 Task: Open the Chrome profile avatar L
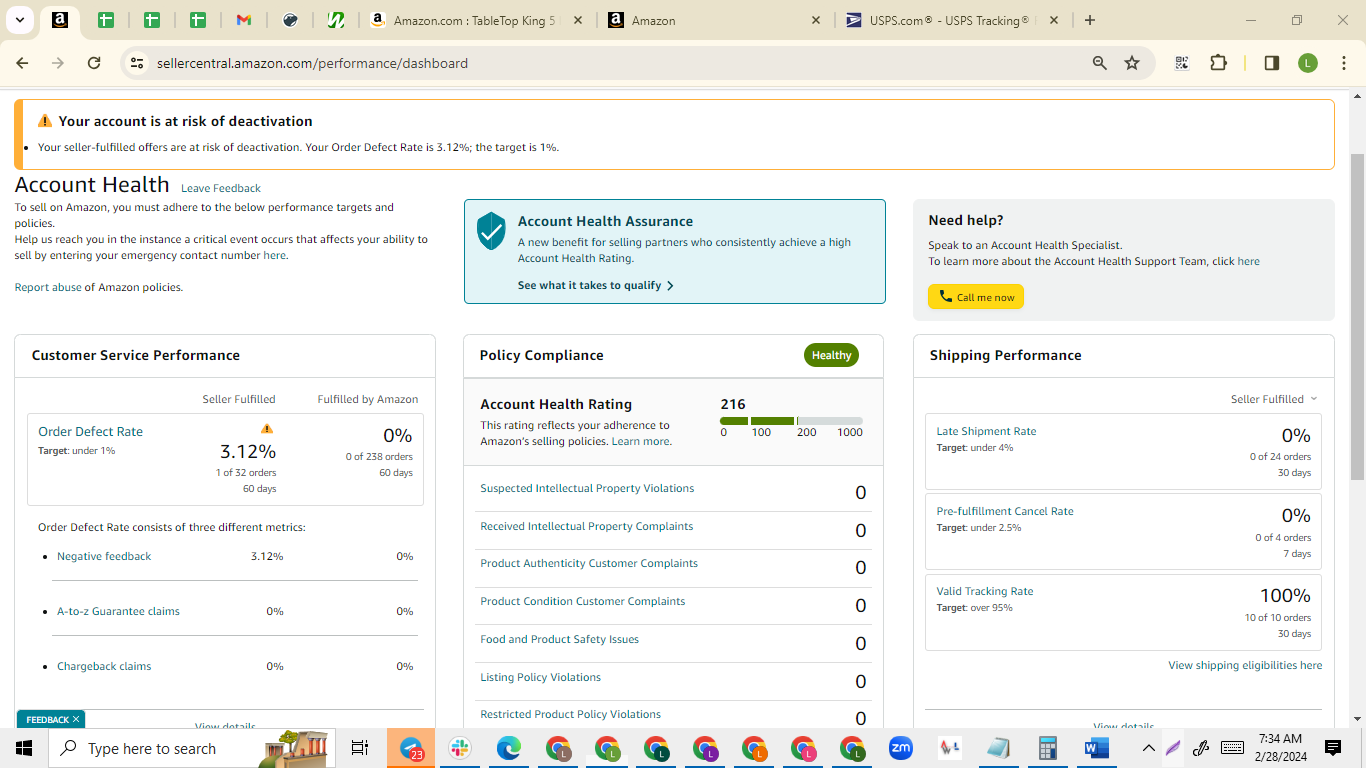1308,63
